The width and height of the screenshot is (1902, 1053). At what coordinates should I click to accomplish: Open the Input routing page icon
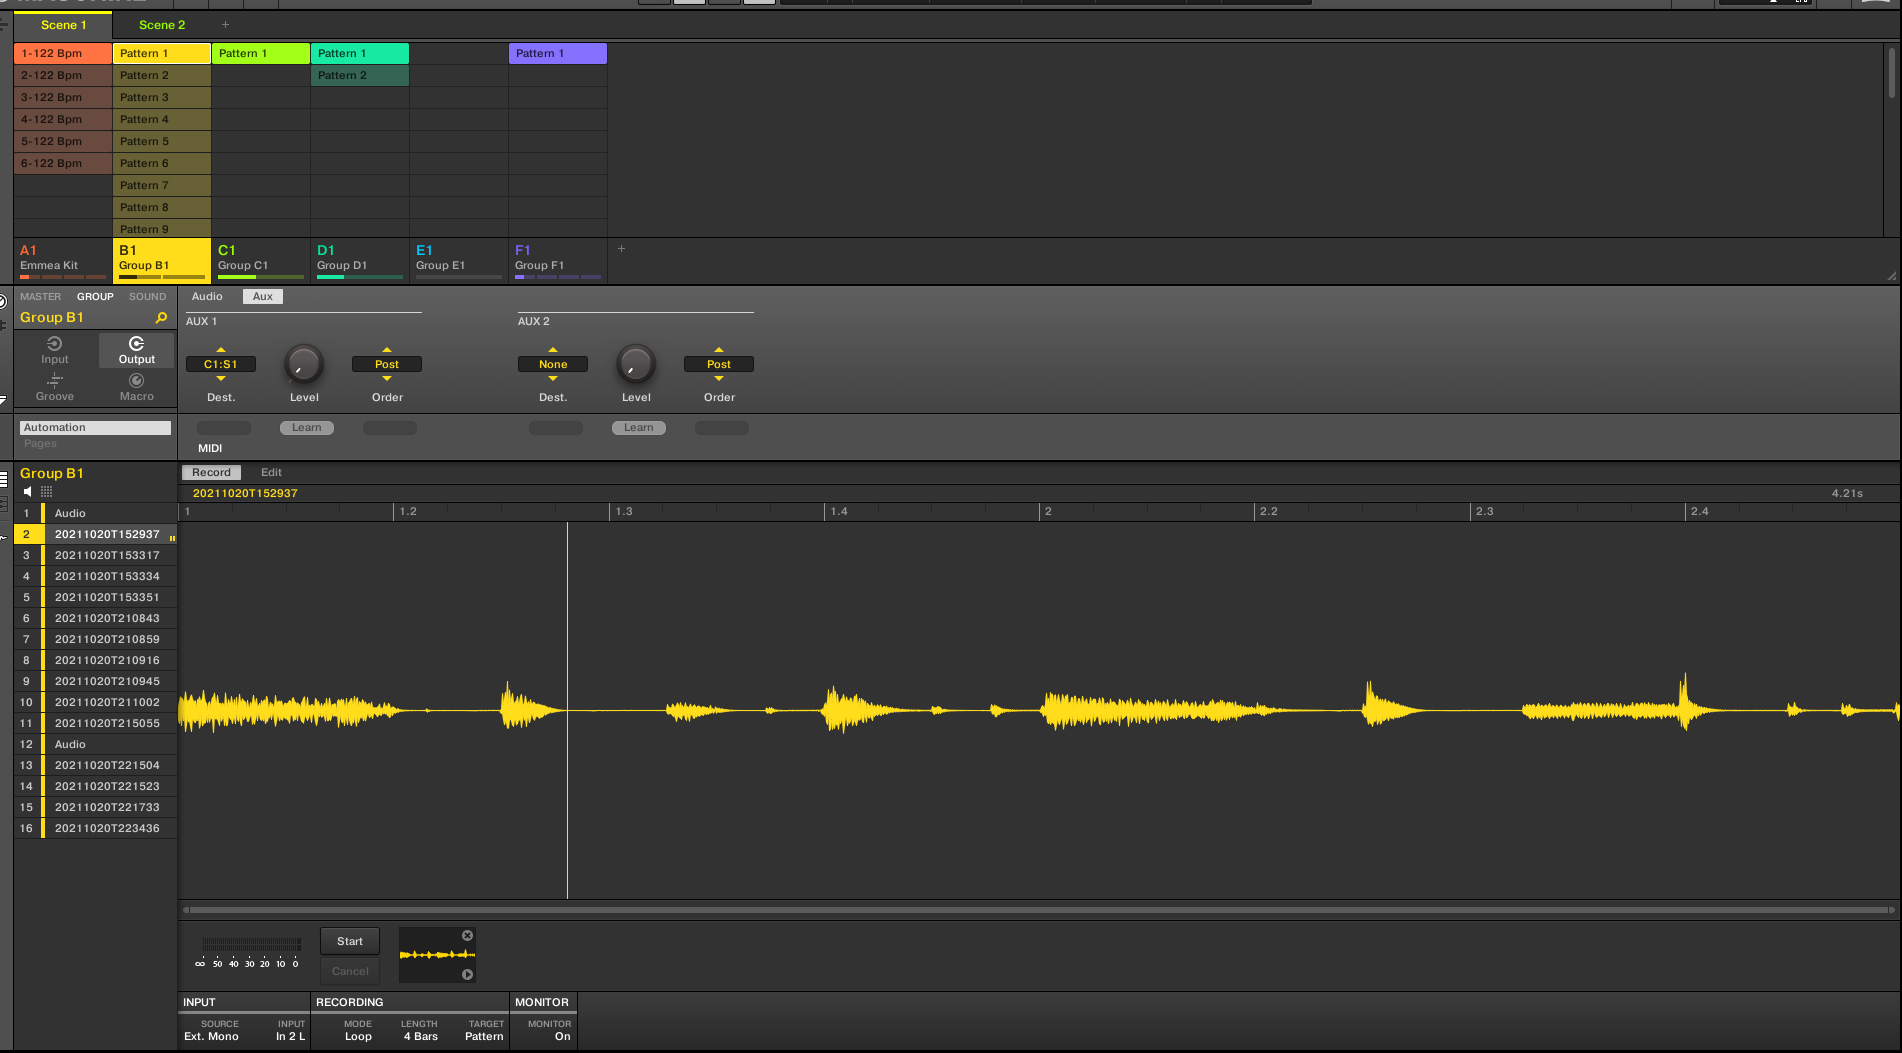point(55,344)
